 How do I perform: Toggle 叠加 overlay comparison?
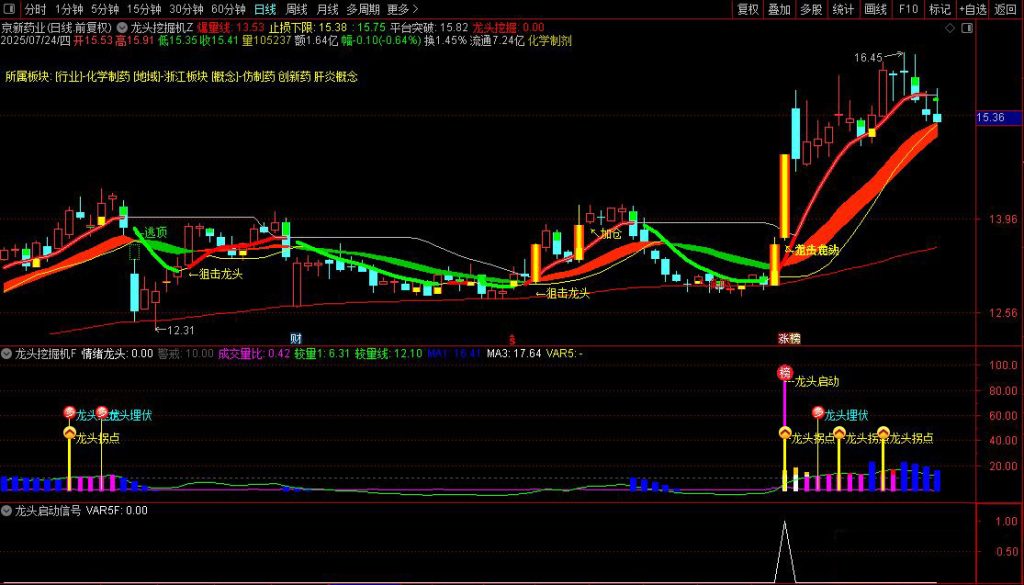[779, 9]
